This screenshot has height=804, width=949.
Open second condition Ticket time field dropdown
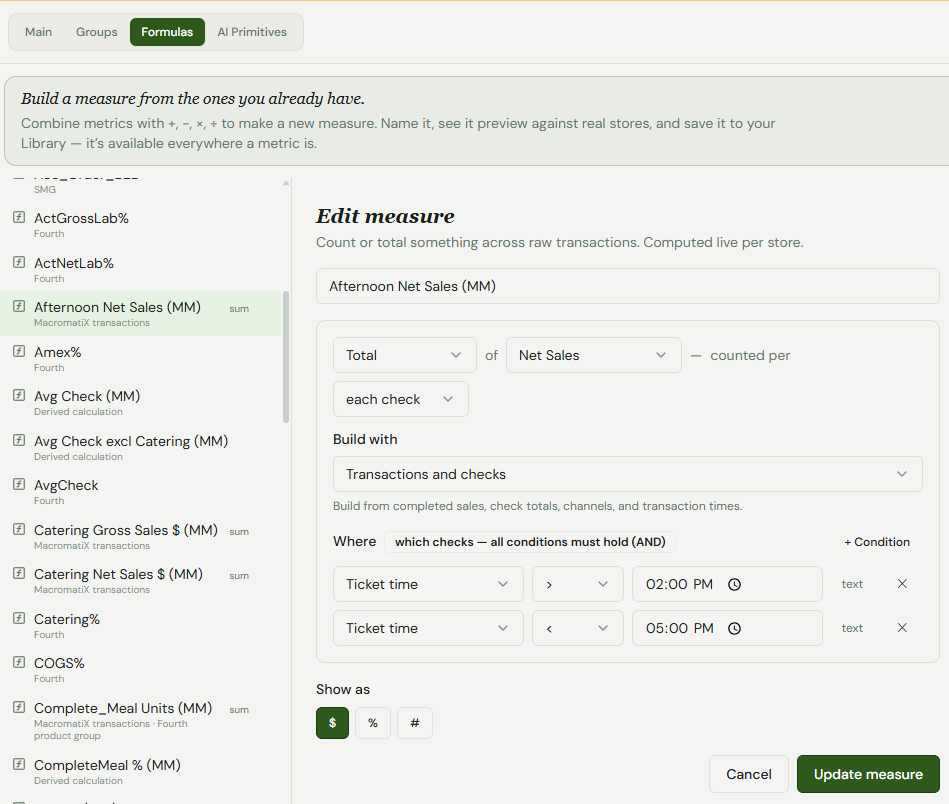(x=428, y=628)
